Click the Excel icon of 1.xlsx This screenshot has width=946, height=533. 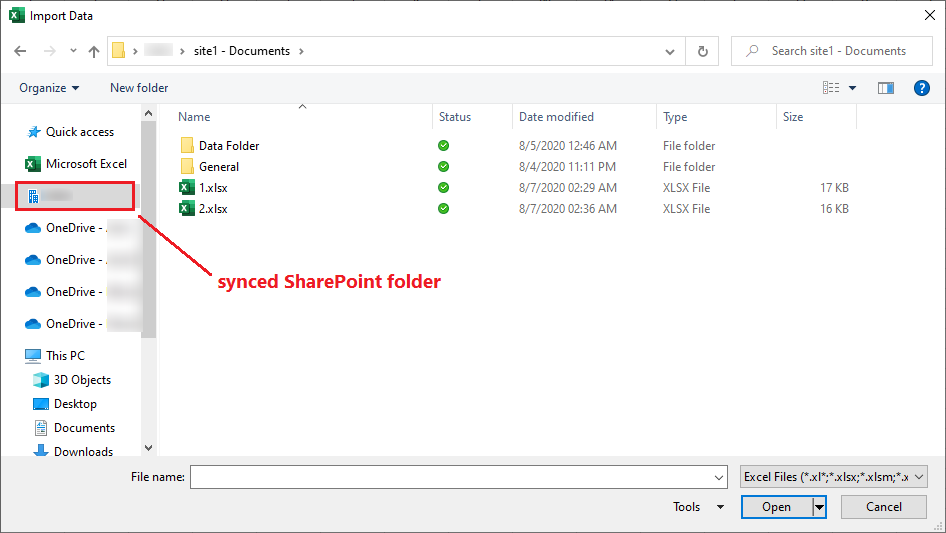tap(187, 188)
